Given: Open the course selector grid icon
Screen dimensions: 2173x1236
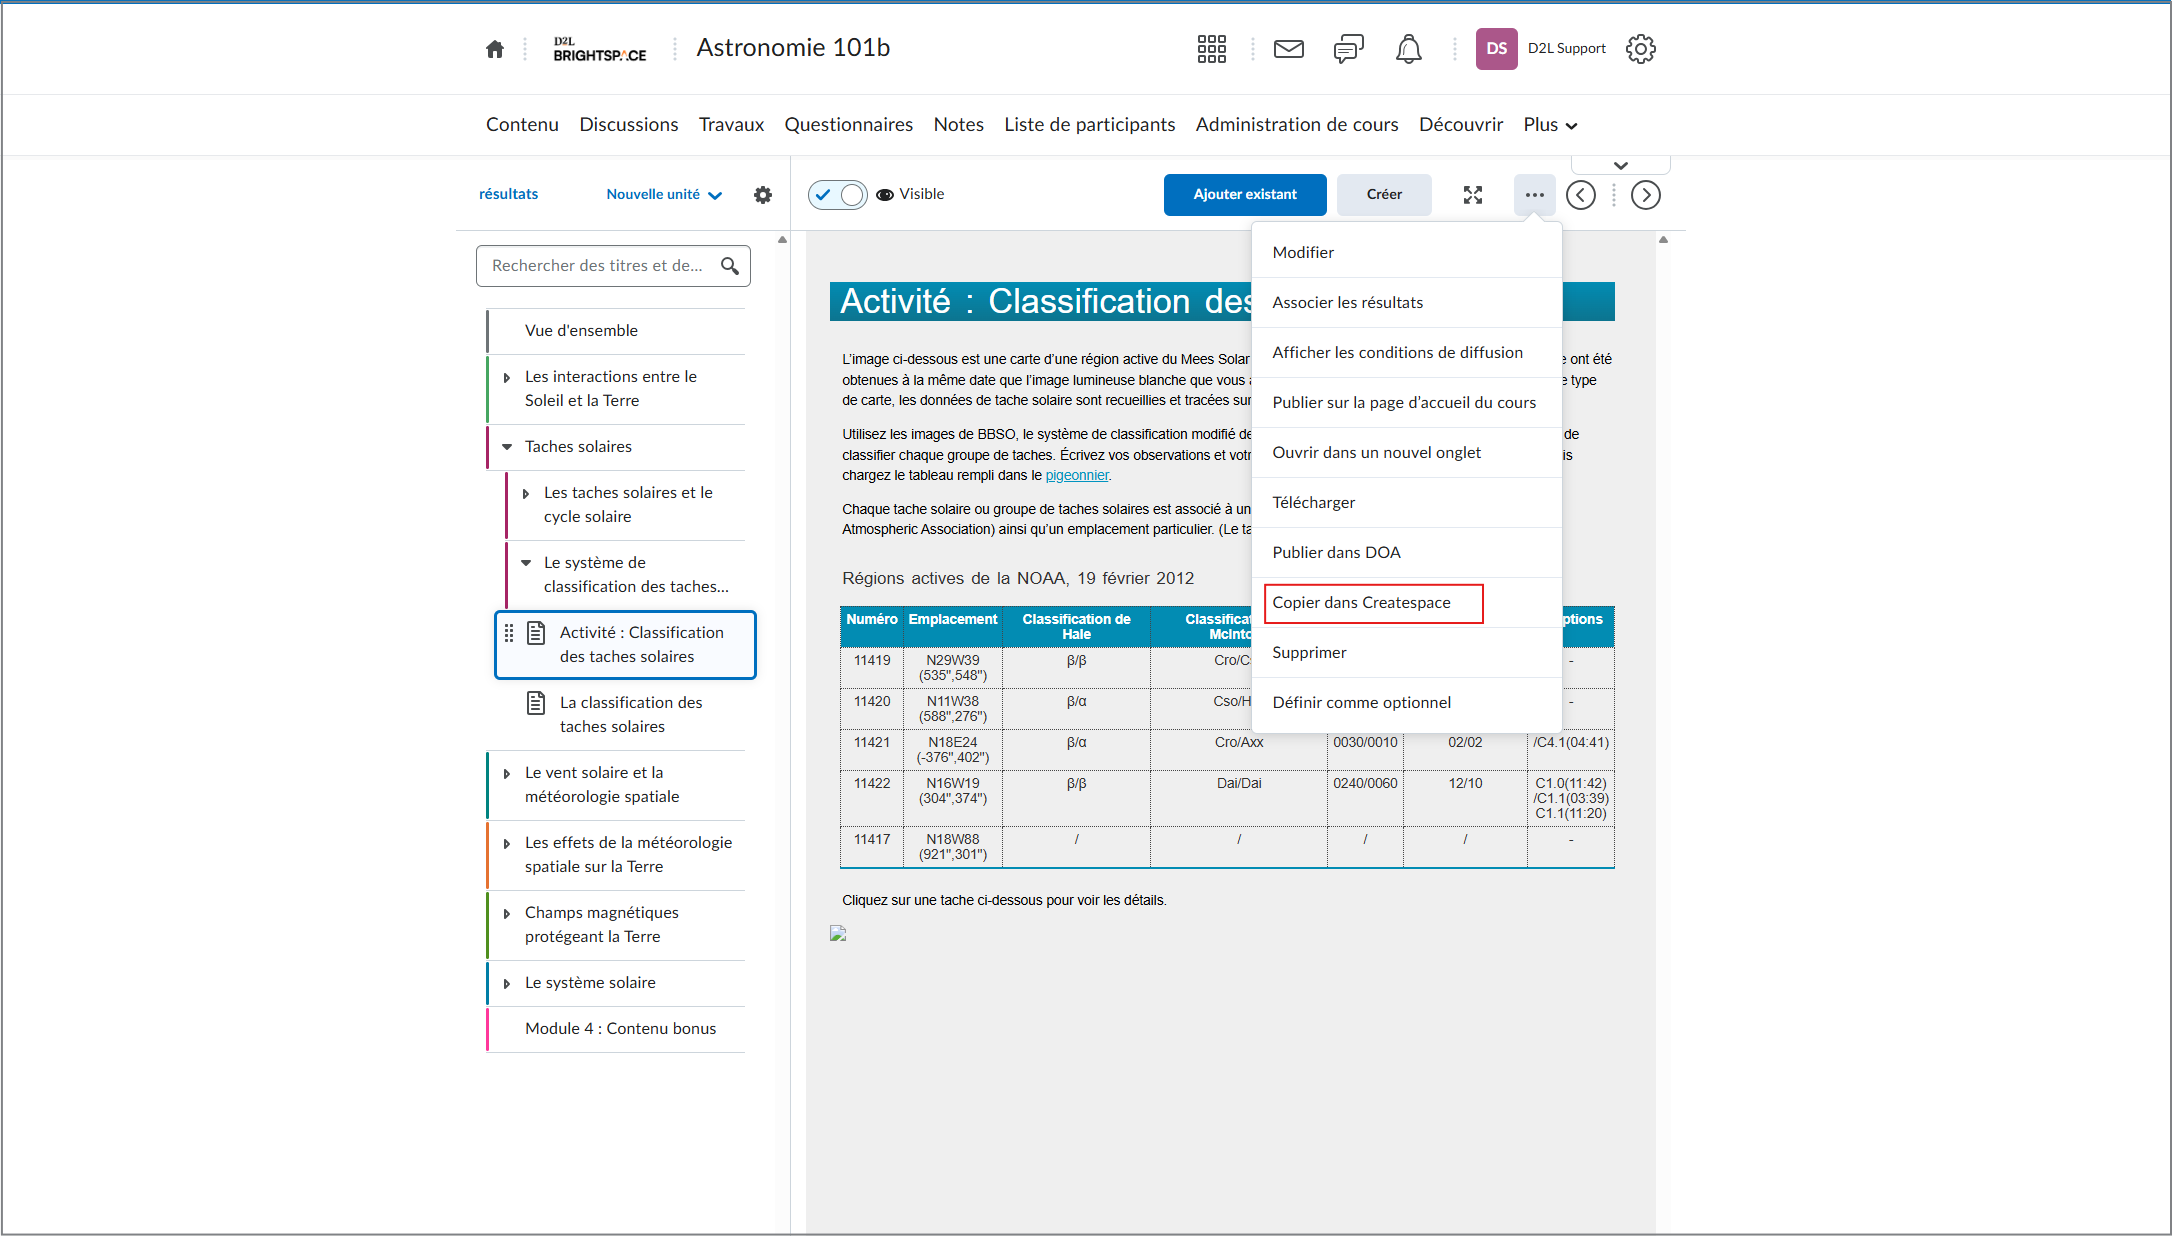Looking at the screenshot, I should (1211, 49).
